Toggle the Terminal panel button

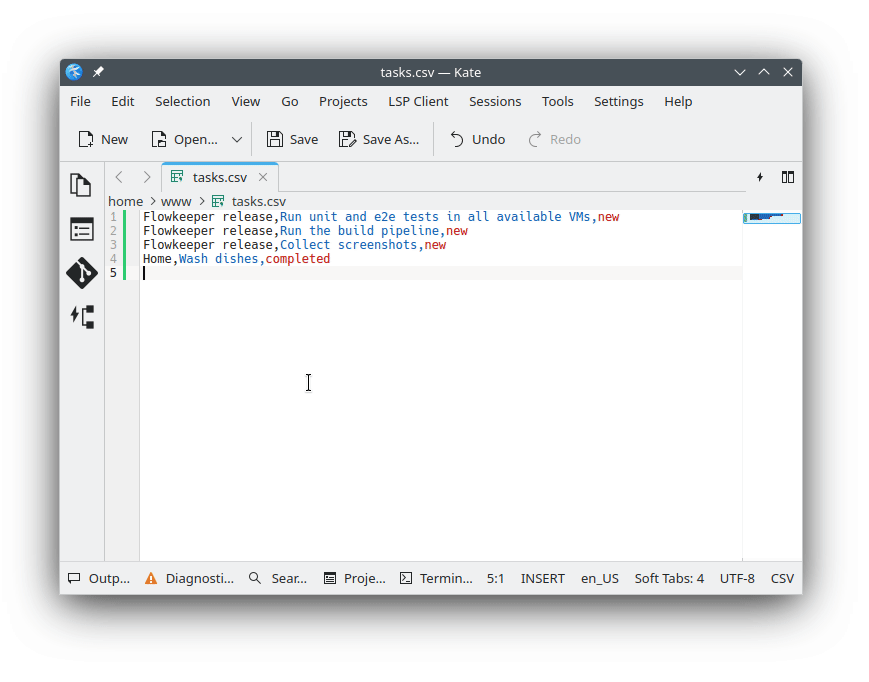pos(436,578)
